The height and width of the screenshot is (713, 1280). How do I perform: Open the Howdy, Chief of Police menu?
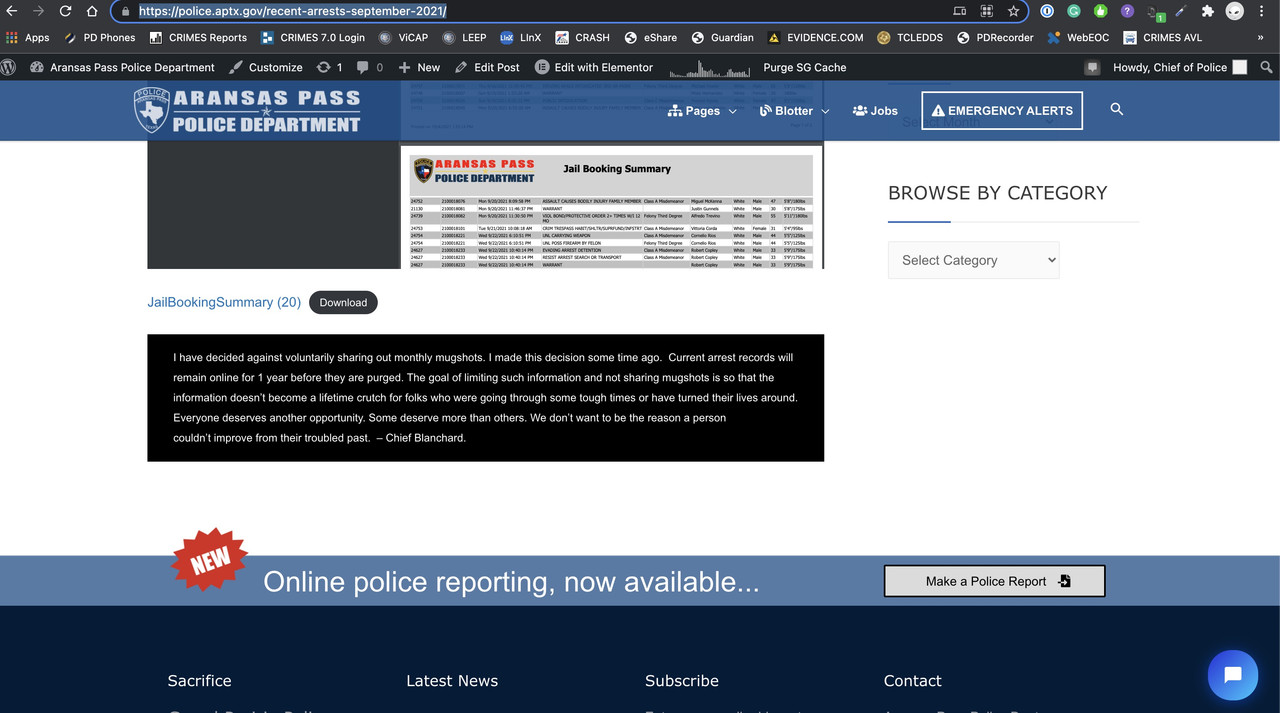(x=1179, y=67)
